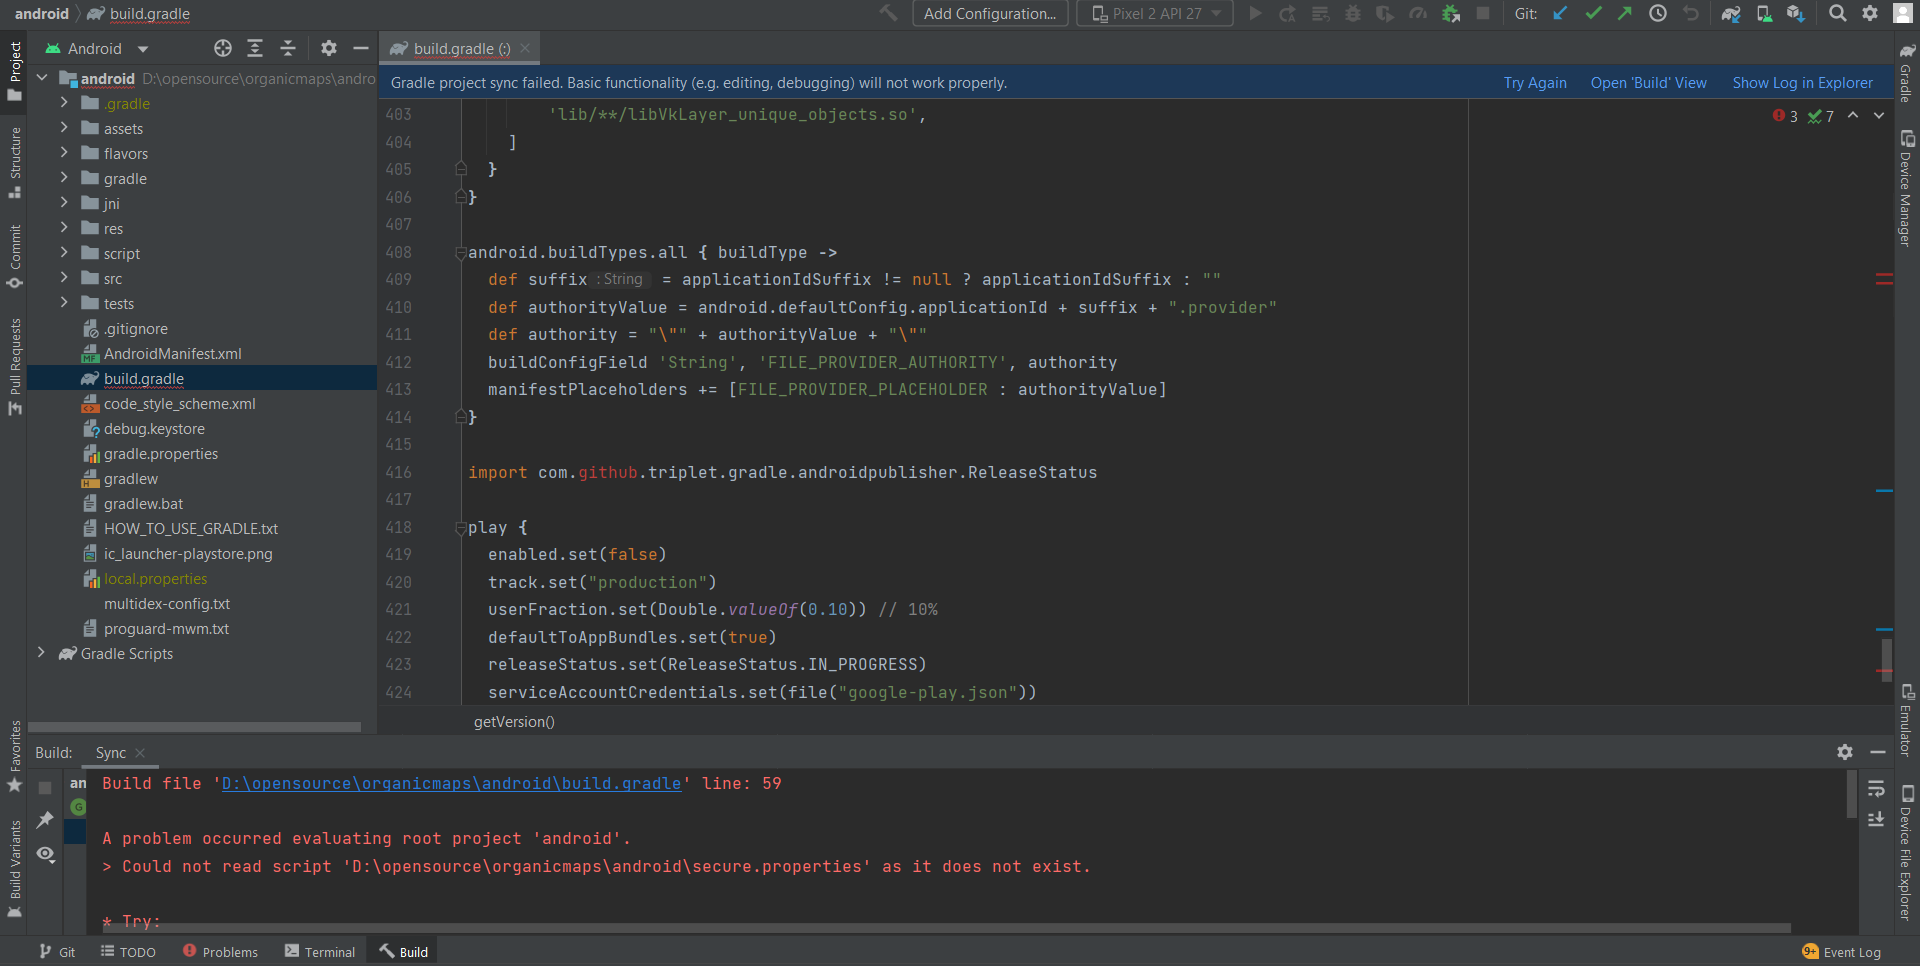Expand the flavors folder
Screen dimensions: 1920x966
tap(64, 153)
